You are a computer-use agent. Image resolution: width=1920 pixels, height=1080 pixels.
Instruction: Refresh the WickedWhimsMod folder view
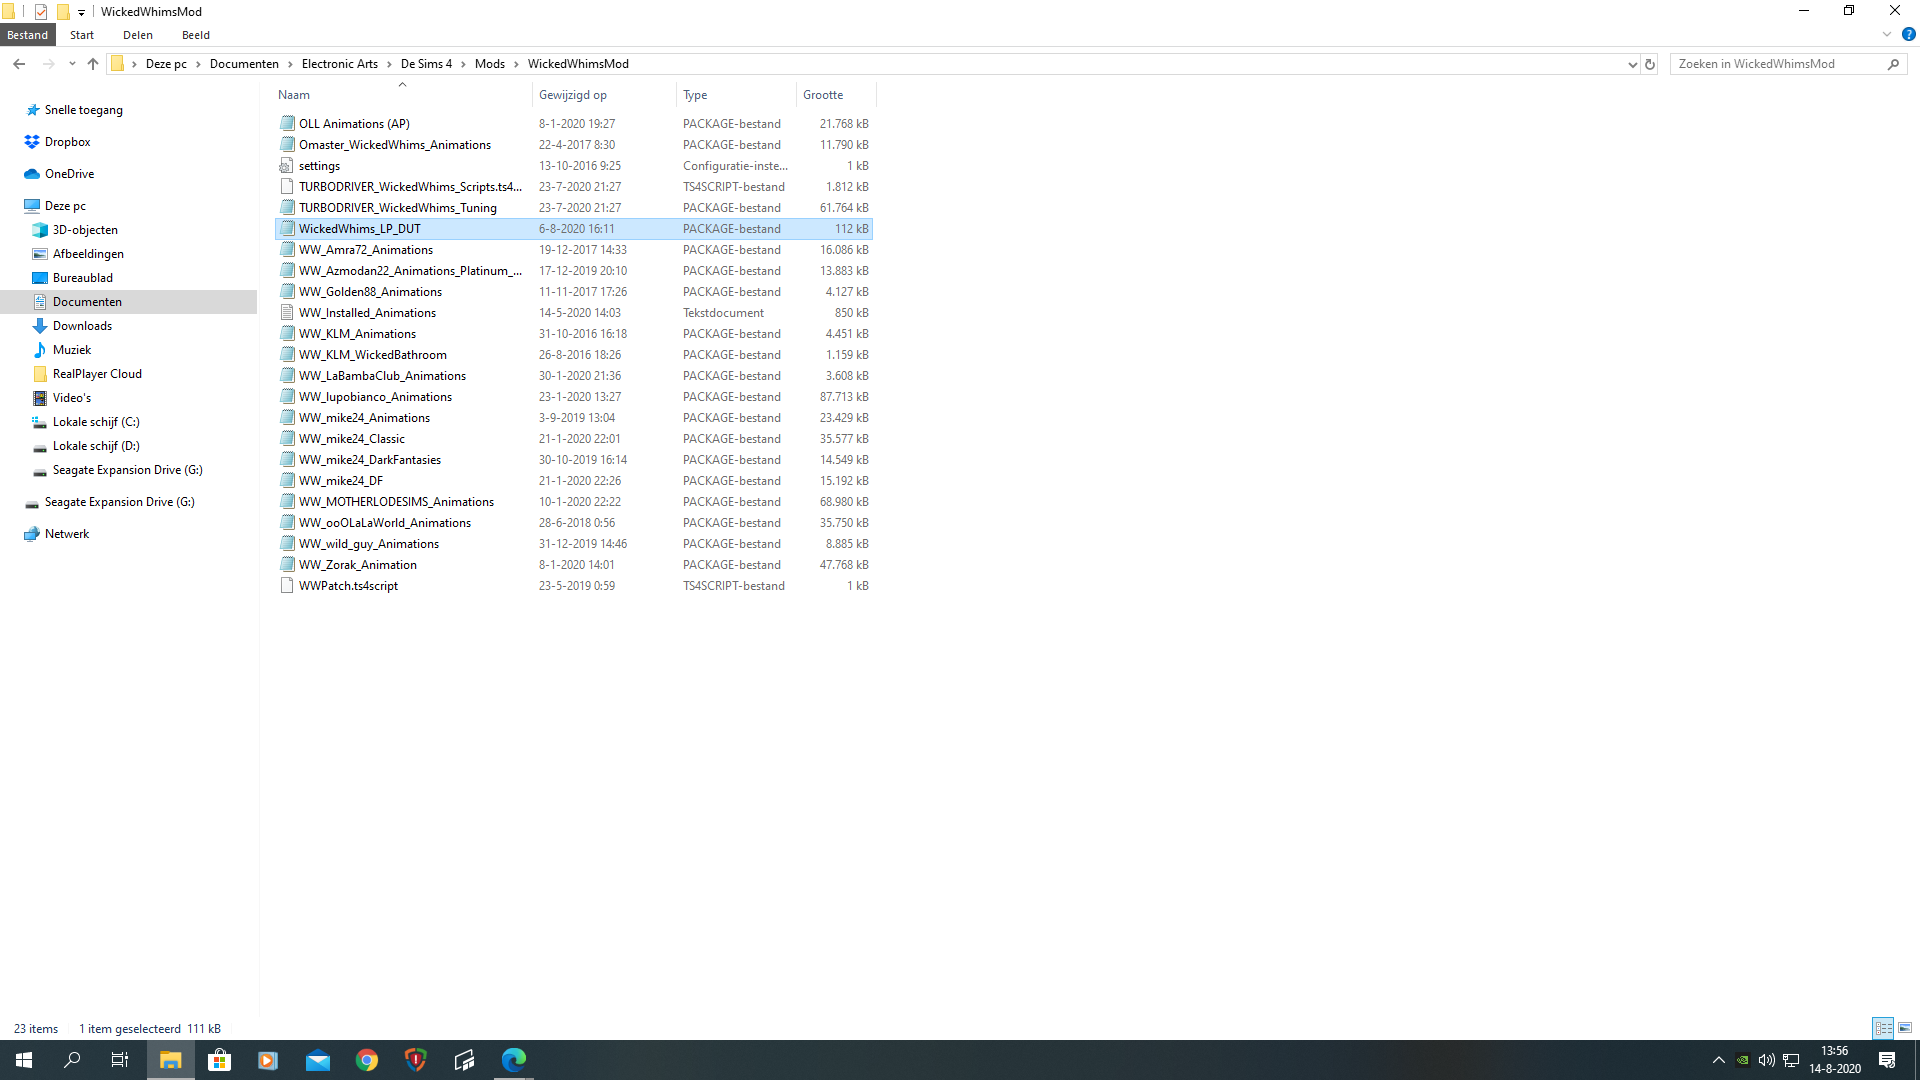pos(1650,64)
